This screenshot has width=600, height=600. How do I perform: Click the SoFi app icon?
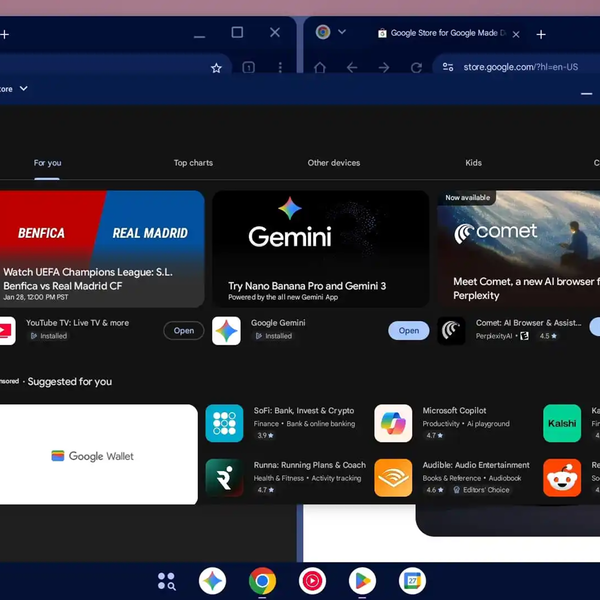pos(224,423)
